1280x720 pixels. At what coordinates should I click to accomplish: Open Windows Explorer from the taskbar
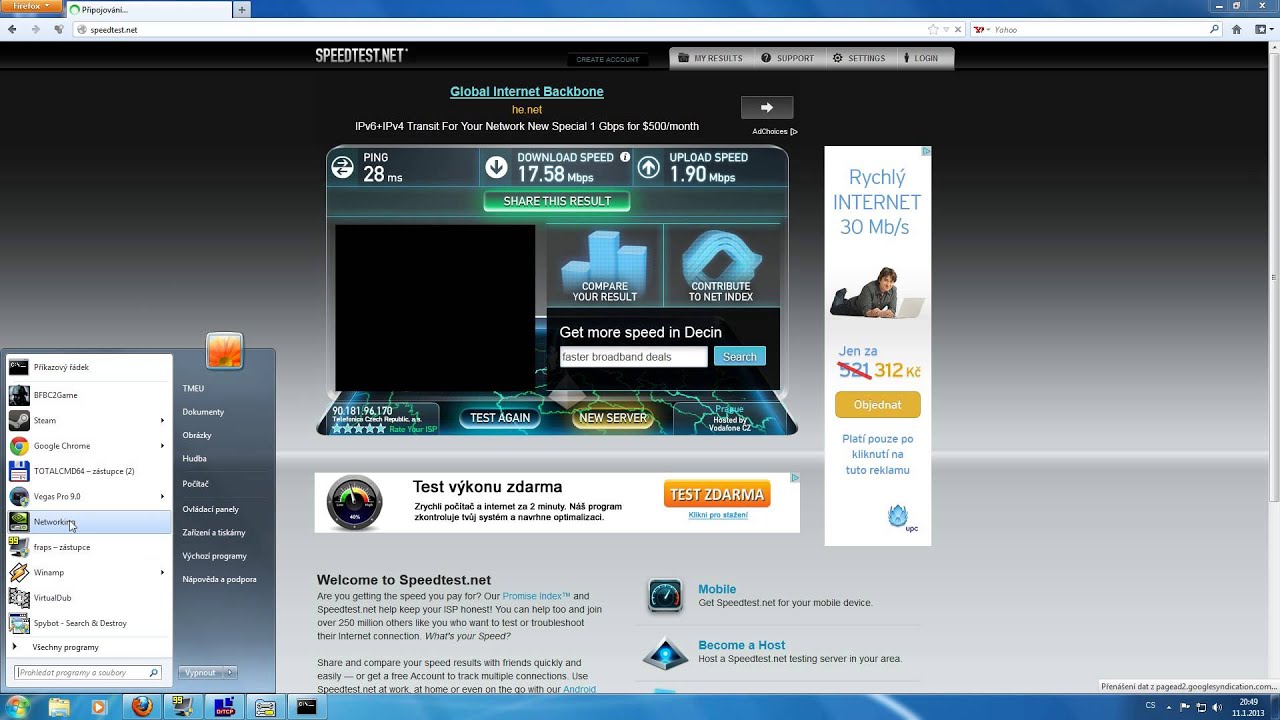pyautogui.click(x=60, y=707)
